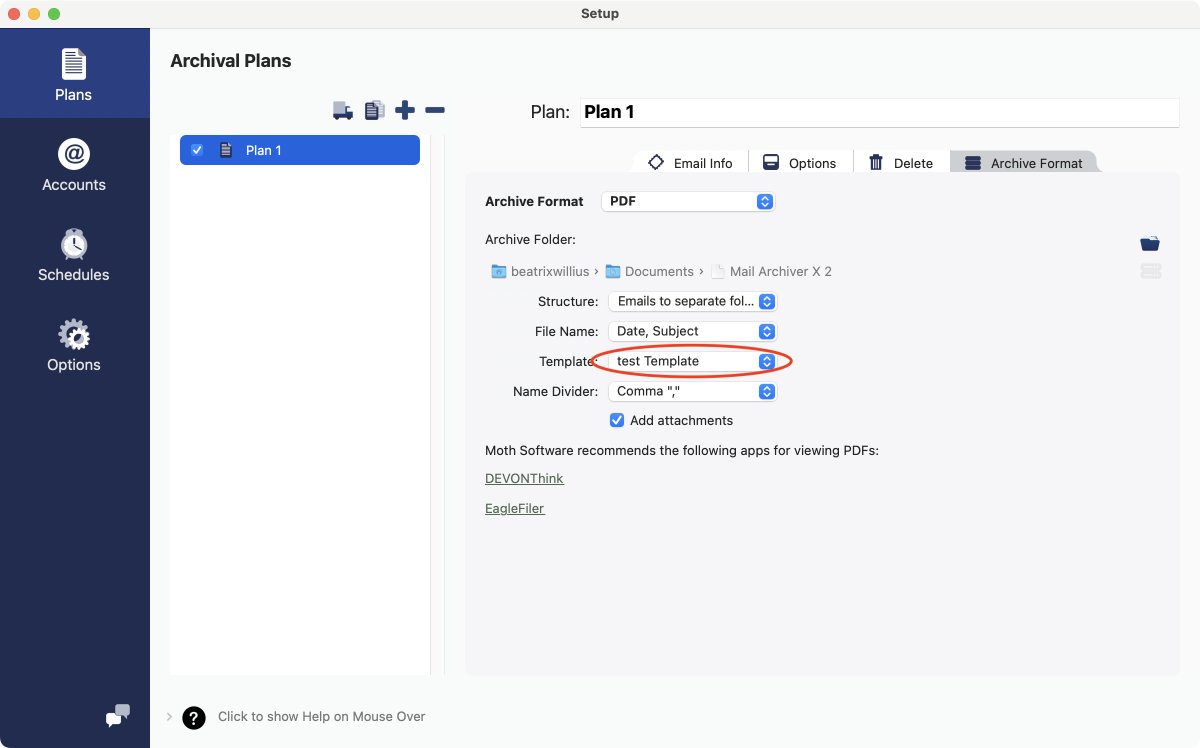Open the Archive Format PDF dropdown
Image resolution: width=1200 pixels, height=748 pixels.
(x=688, y=201)
